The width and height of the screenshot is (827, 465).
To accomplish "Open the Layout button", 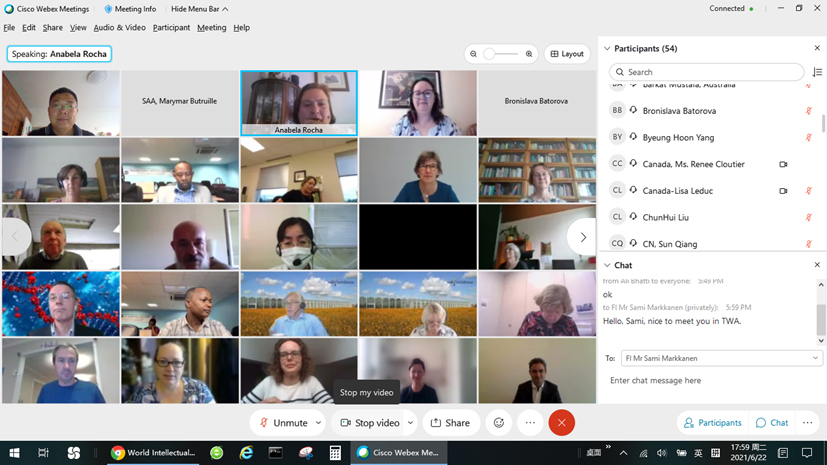I will (x=567, y=54).
